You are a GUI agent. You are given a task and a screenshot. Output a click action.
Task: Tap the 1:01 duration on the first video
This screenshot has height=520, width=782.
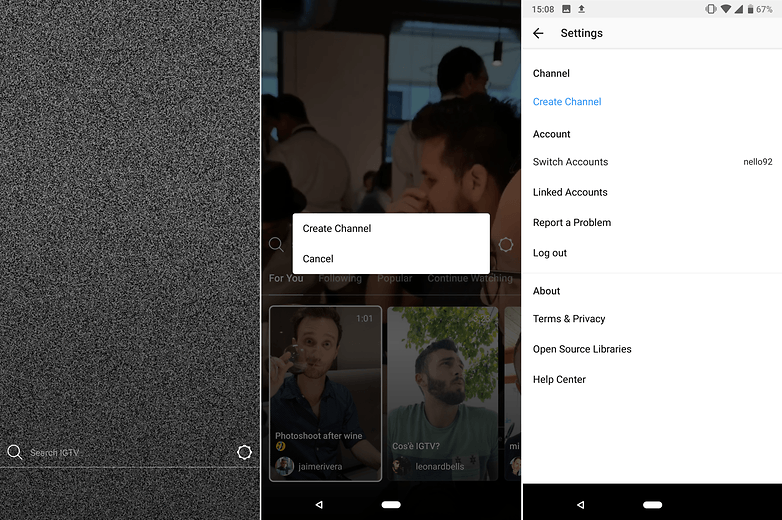tap(364, 319)
